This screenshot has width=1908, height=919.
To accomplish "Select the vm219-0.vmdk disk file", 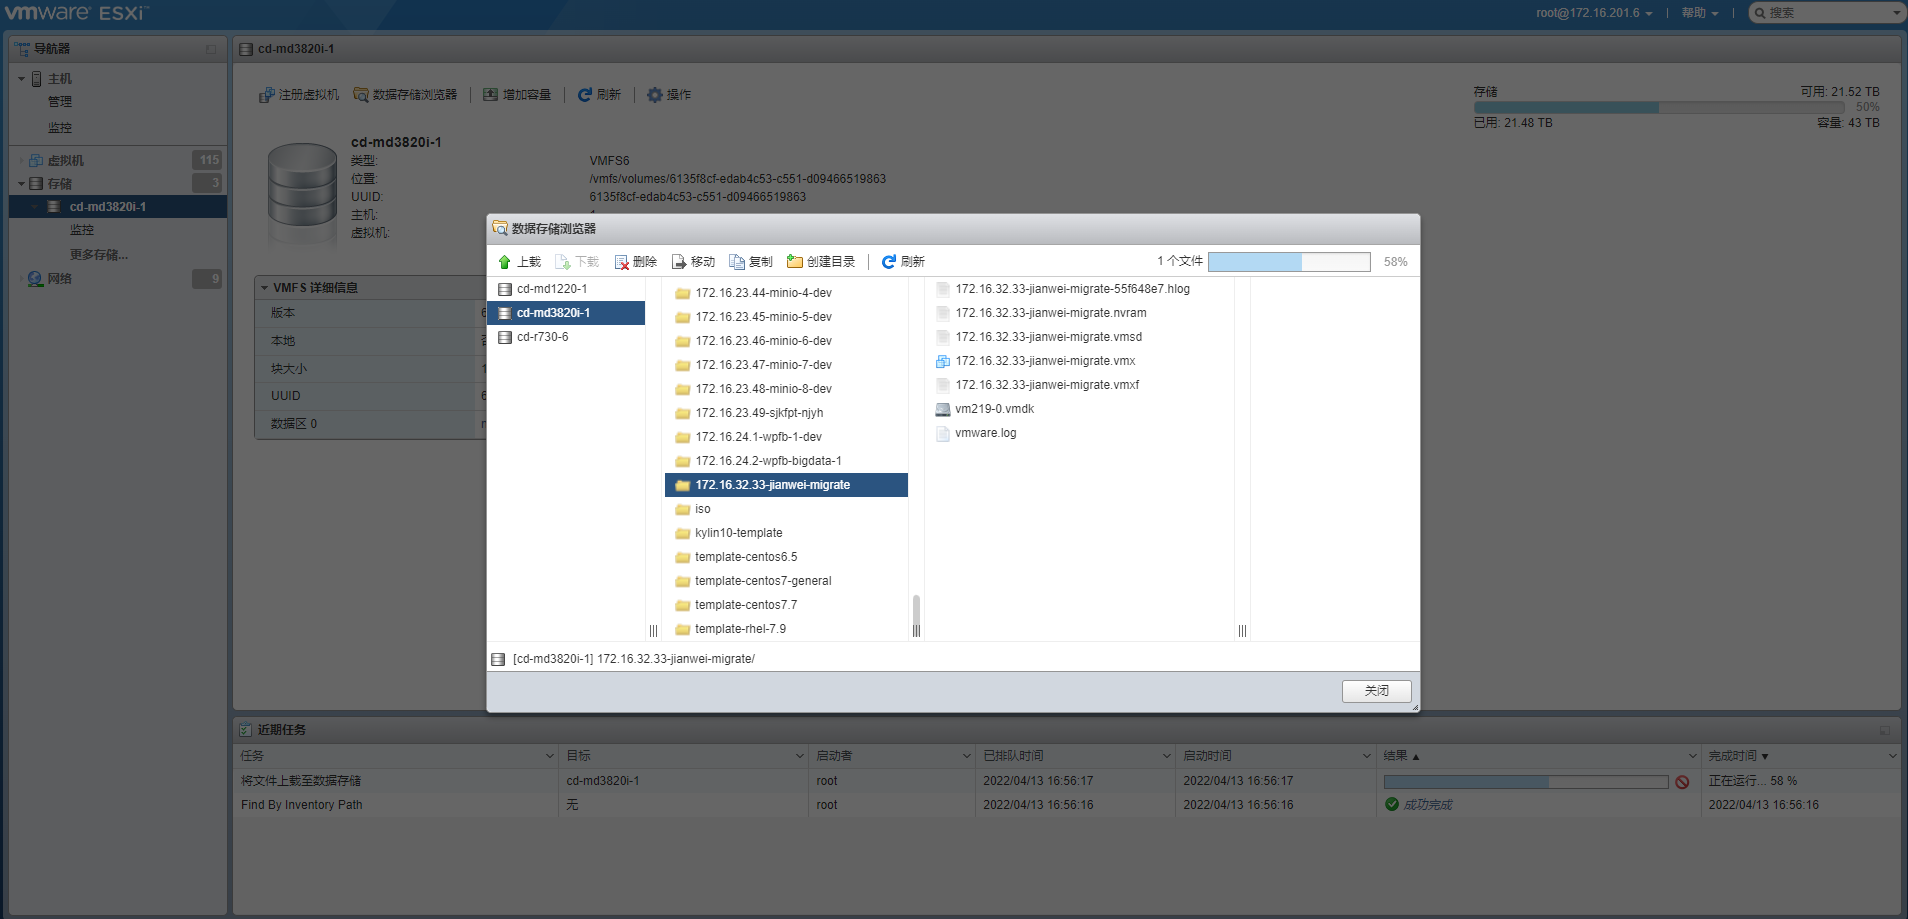I will click(1080, 409).
